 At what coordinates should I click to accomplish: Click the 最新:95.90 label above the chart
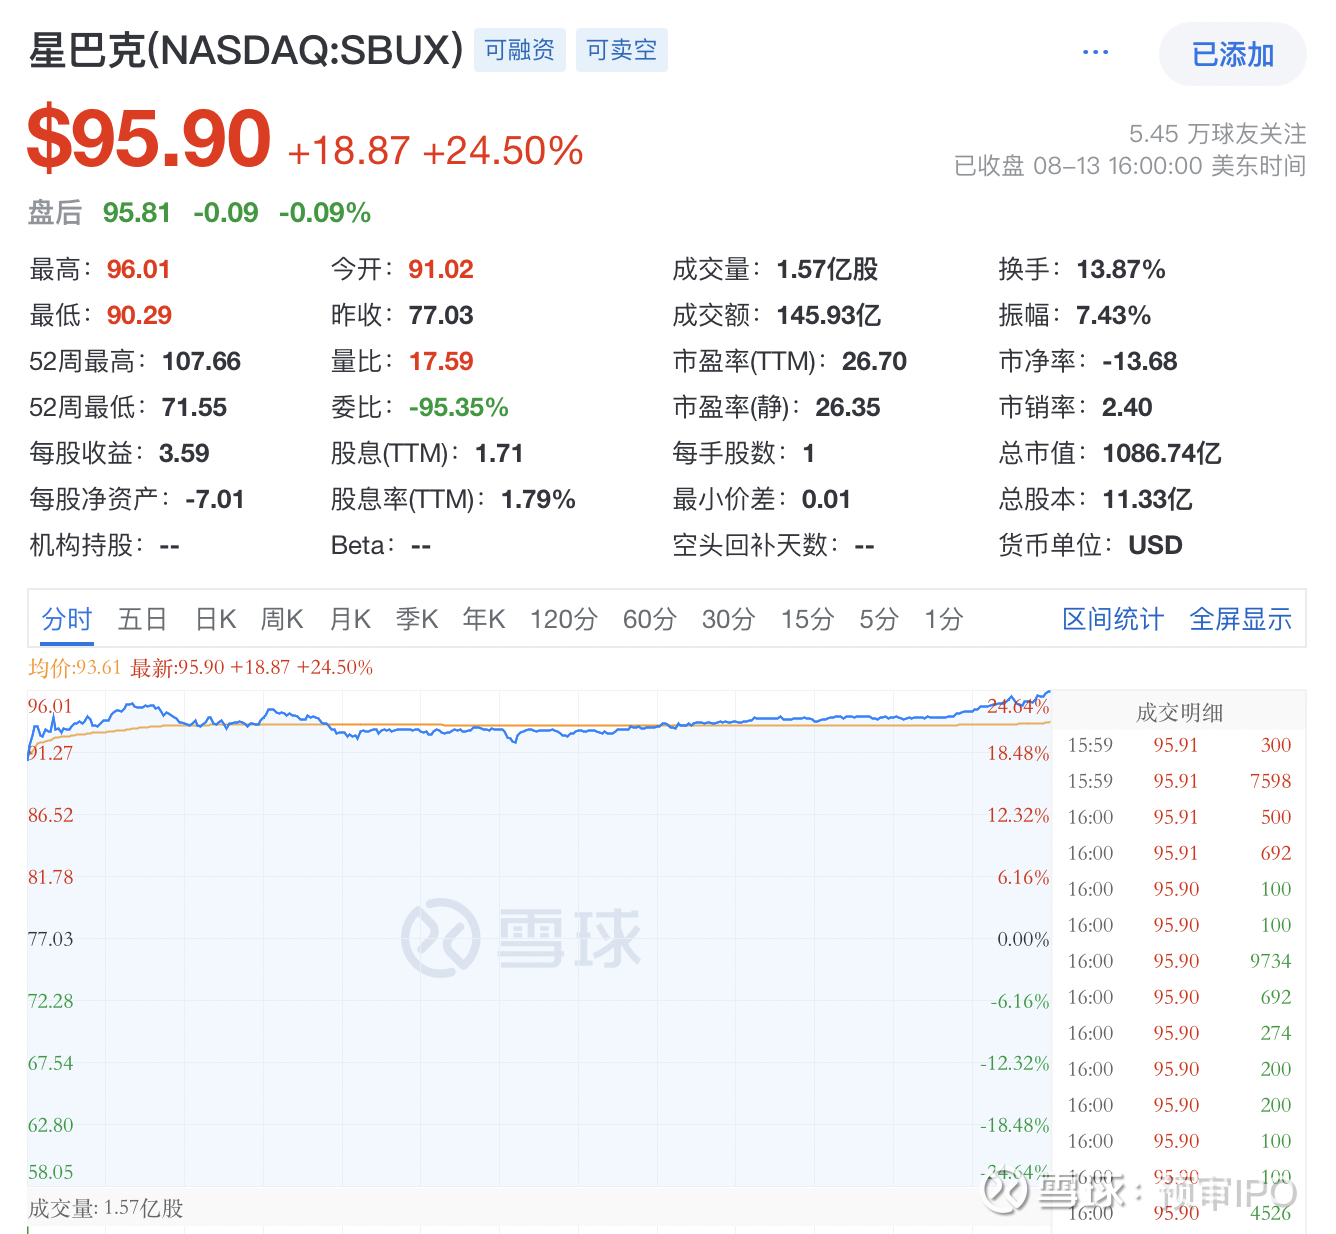[177, 668]
